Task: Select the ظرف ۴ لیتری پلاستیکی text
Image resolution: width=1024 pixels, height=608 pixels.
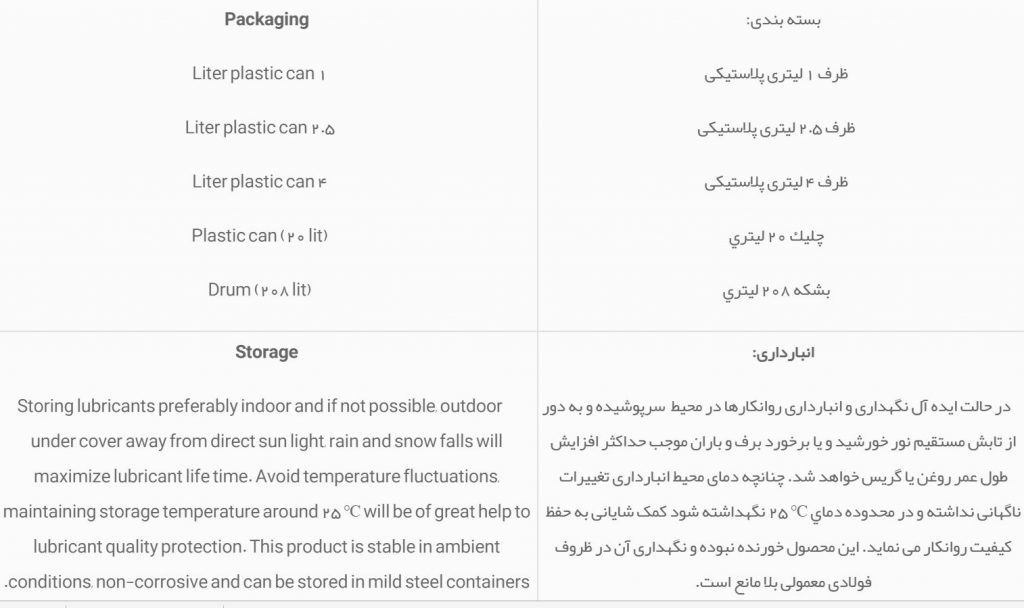Action: coord(776,182)
